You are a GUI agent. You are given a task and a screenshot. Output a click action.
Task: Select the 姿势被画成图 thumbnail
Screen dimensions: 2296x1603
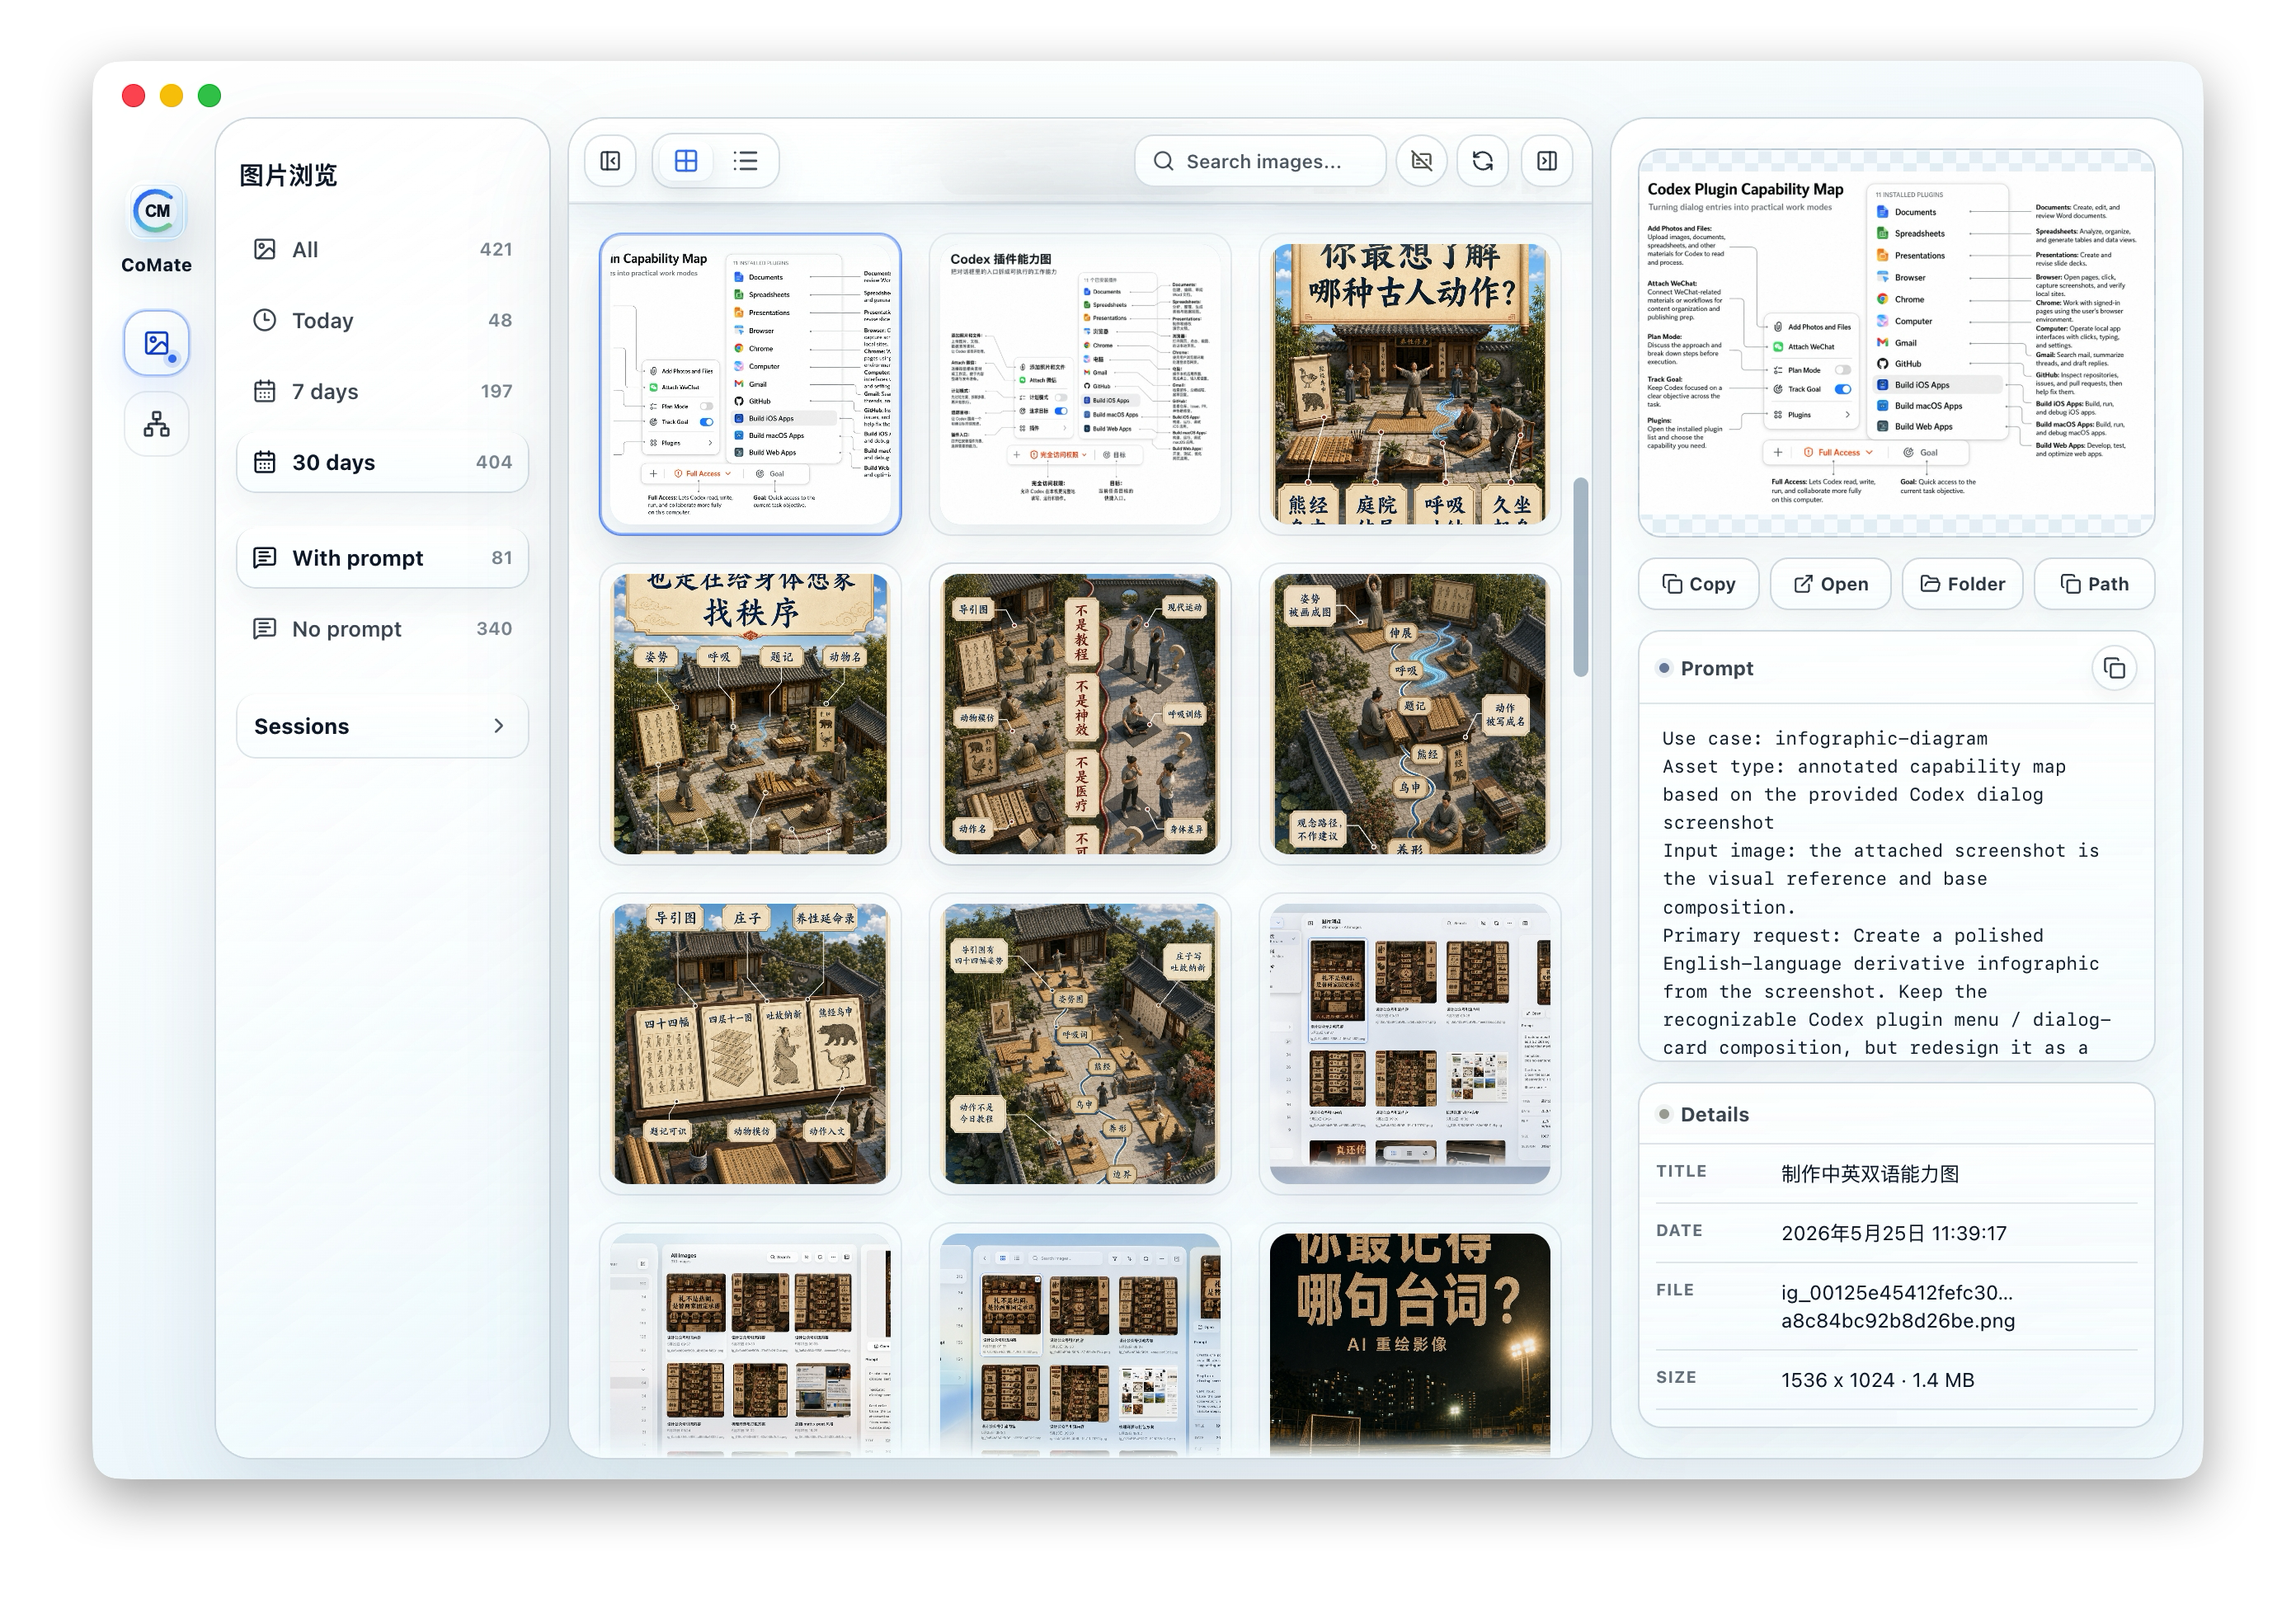pos(1410,714)
